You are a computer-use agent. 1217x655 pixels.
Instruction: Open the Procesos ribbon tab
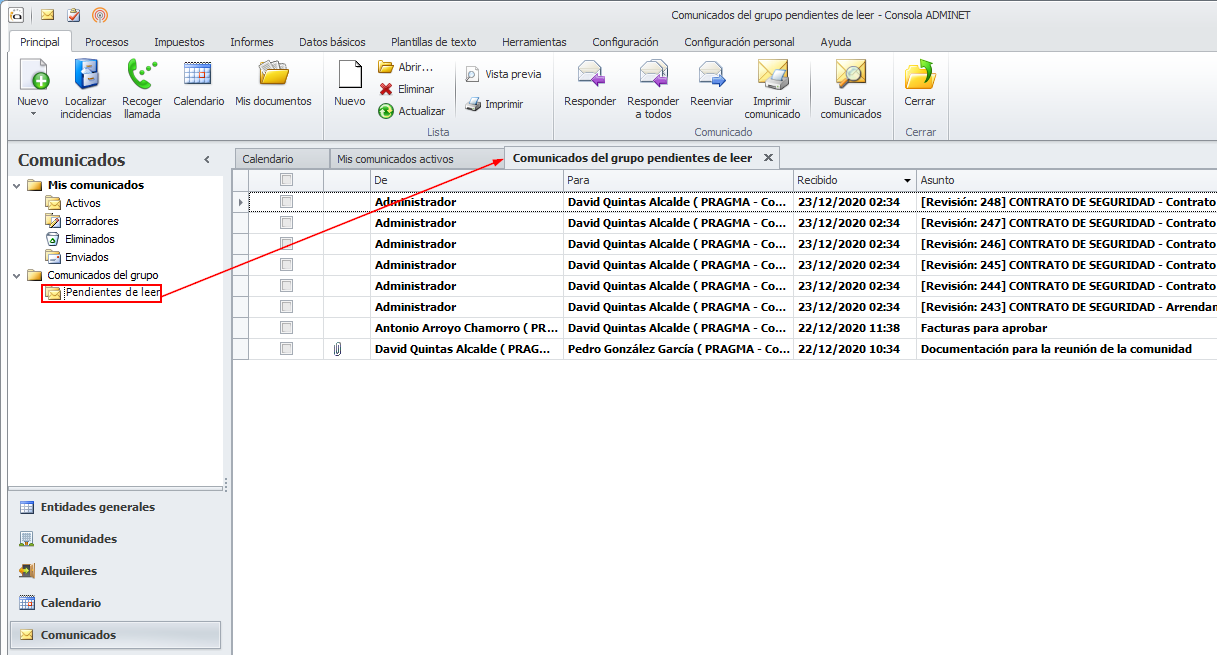click(x=106, y=42)
